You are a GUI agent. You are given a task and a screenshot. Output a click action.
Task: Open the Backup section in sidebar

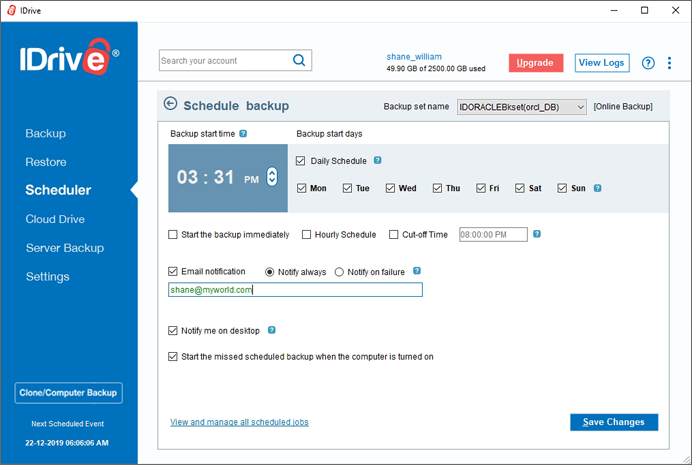45,133
